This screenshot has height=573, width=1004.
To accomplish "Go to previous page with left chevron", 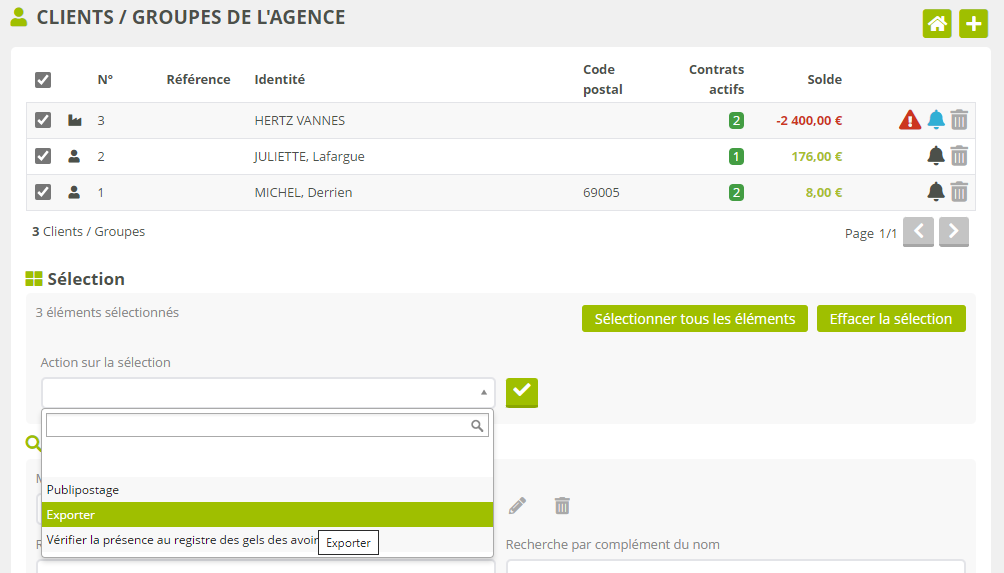I will [918, 232].
